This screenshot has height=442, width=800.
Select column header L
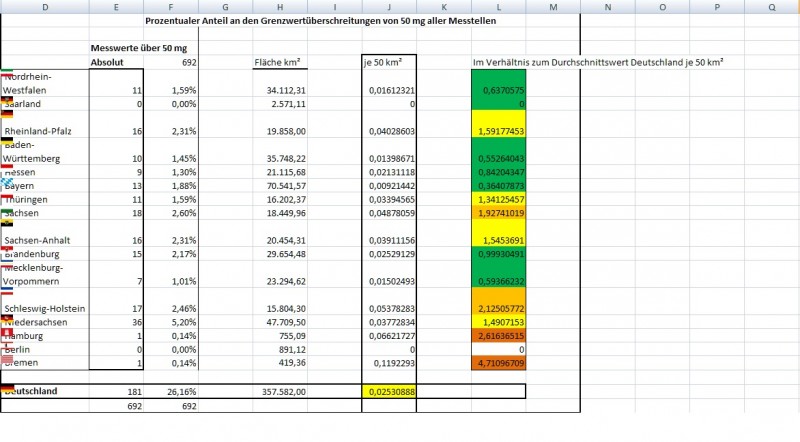point(498,7)
